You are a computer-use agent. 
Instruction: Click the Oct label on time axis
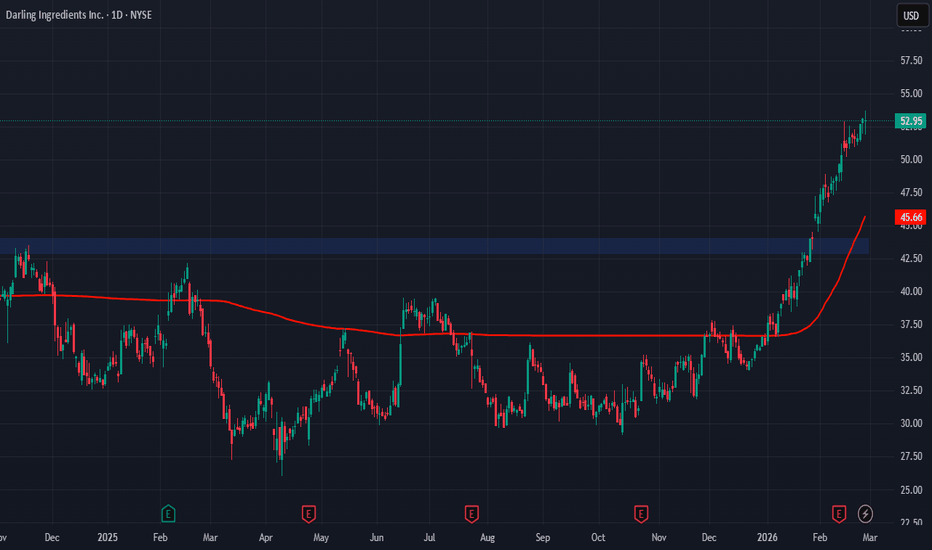pyautogui.click(x=598, y=538)
